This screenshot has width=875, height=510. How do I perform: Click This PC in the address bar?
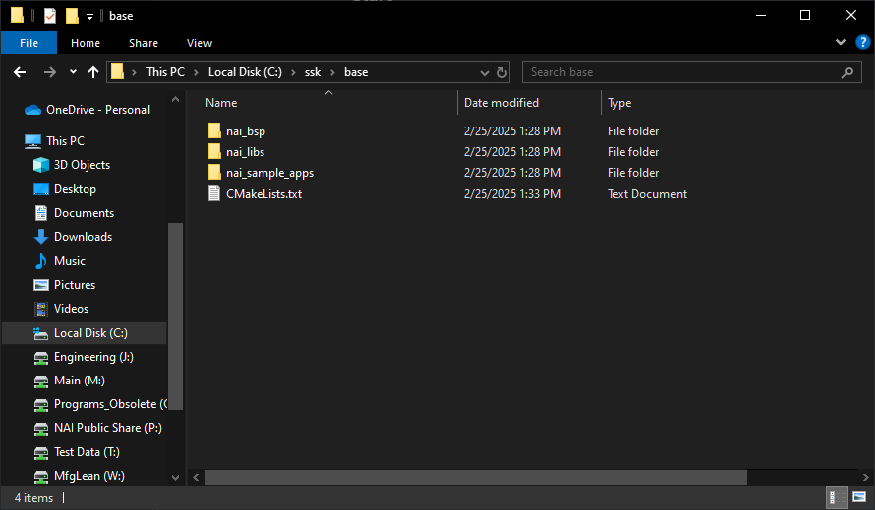pos(165,72)
